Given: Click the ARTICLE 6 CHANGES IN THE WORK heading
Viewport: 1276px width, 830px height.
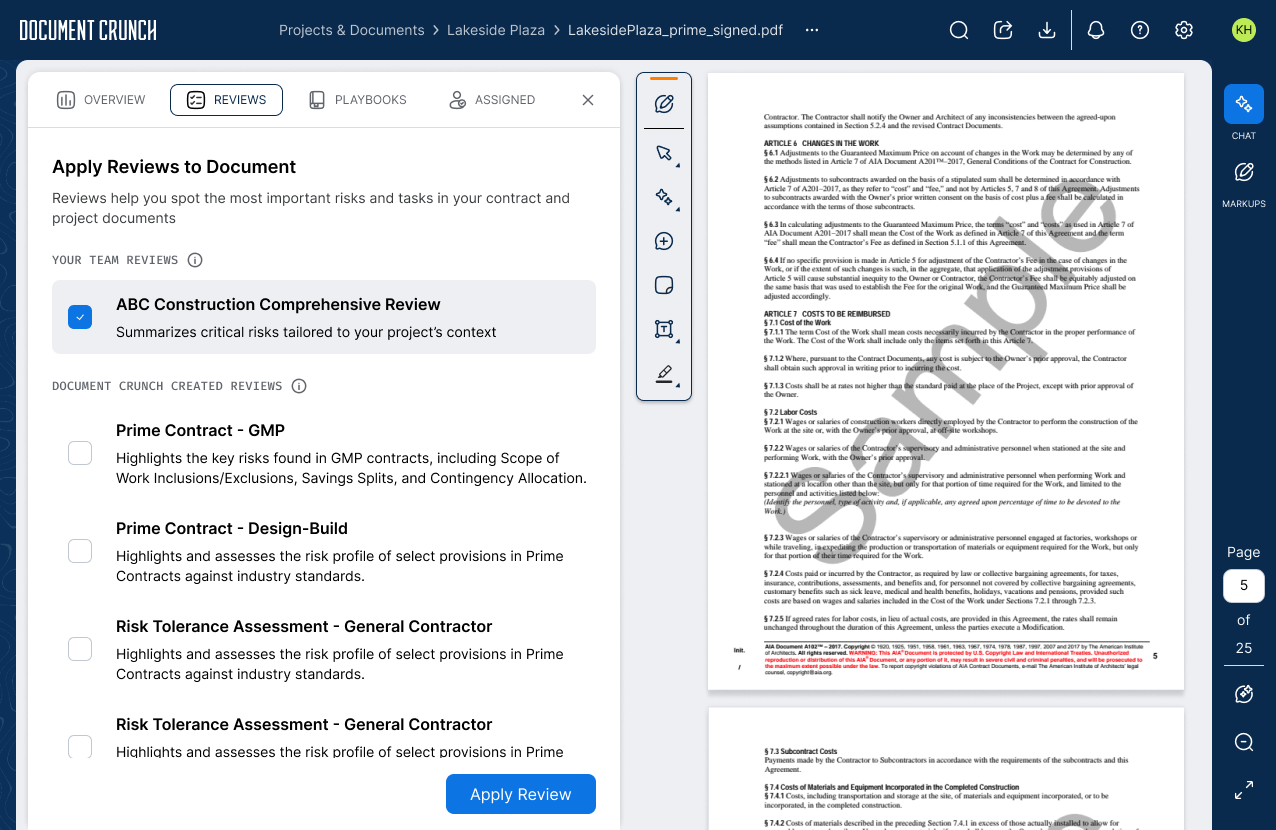Looking at the screenshot, I should [x=821, y=143].
